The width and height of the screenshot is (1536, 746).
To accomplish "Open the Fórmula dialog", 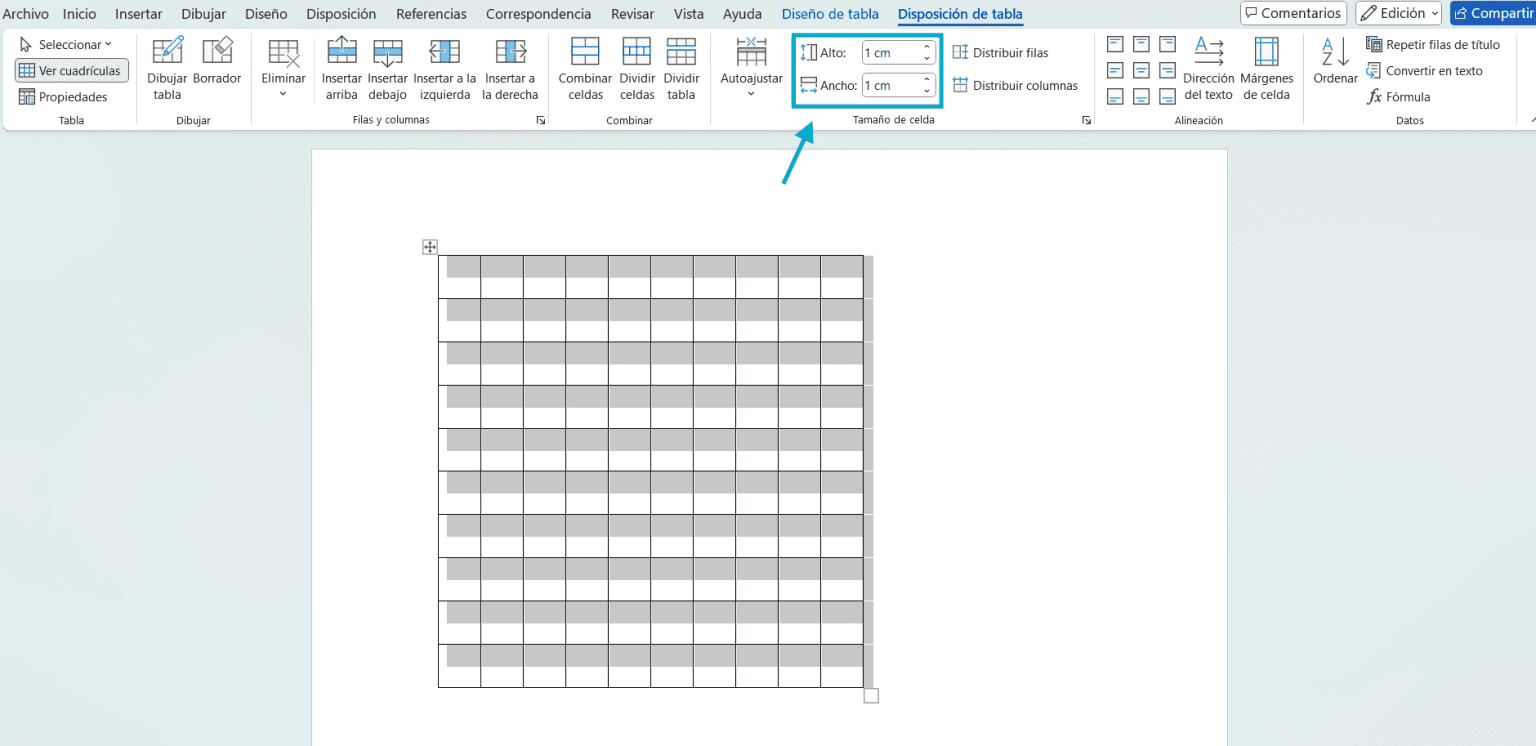I will pos(1399,96).
